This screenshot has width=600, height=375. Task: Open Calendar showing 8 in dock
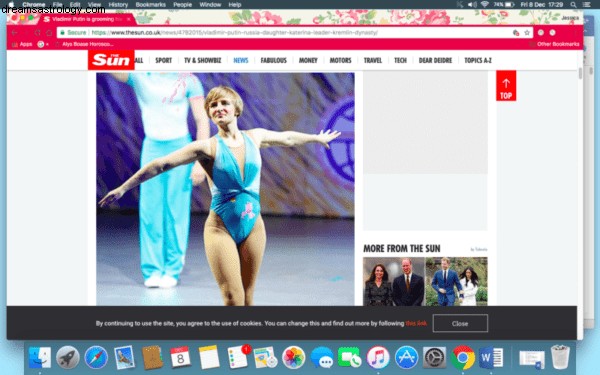[x=180, y=357]
